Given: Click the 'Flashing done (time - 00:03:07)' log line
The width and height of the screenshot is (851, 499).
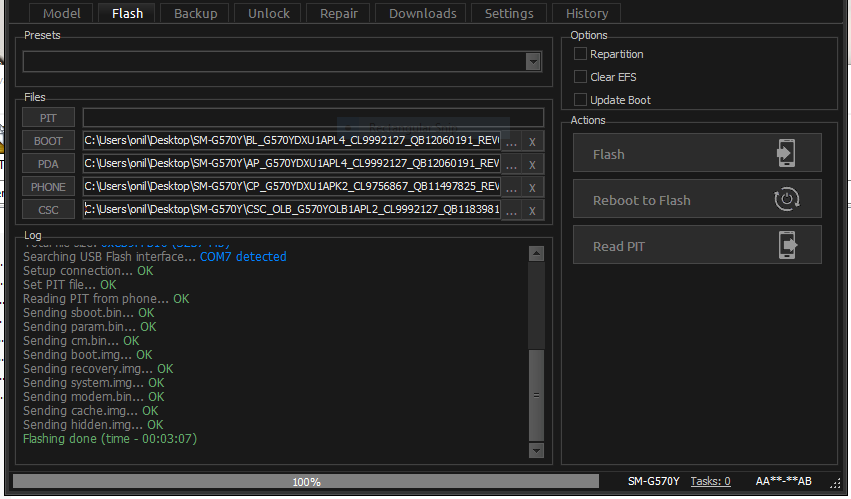Looking at the screenshot, I should [110, 439].
